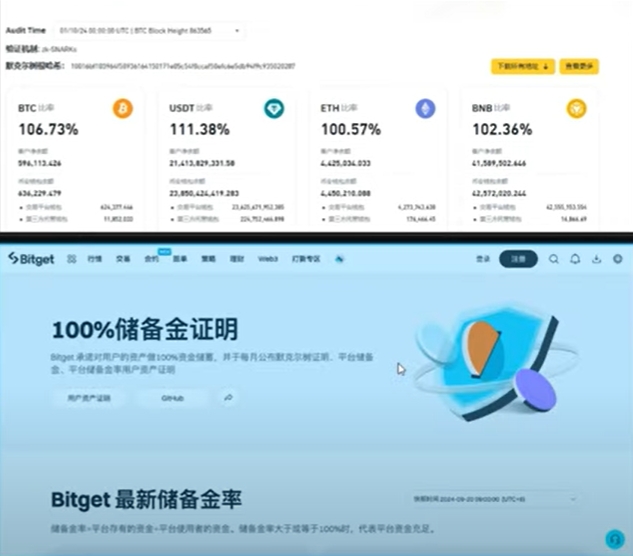Click the 登录 (Log in) link

click(x=483, y=259)
